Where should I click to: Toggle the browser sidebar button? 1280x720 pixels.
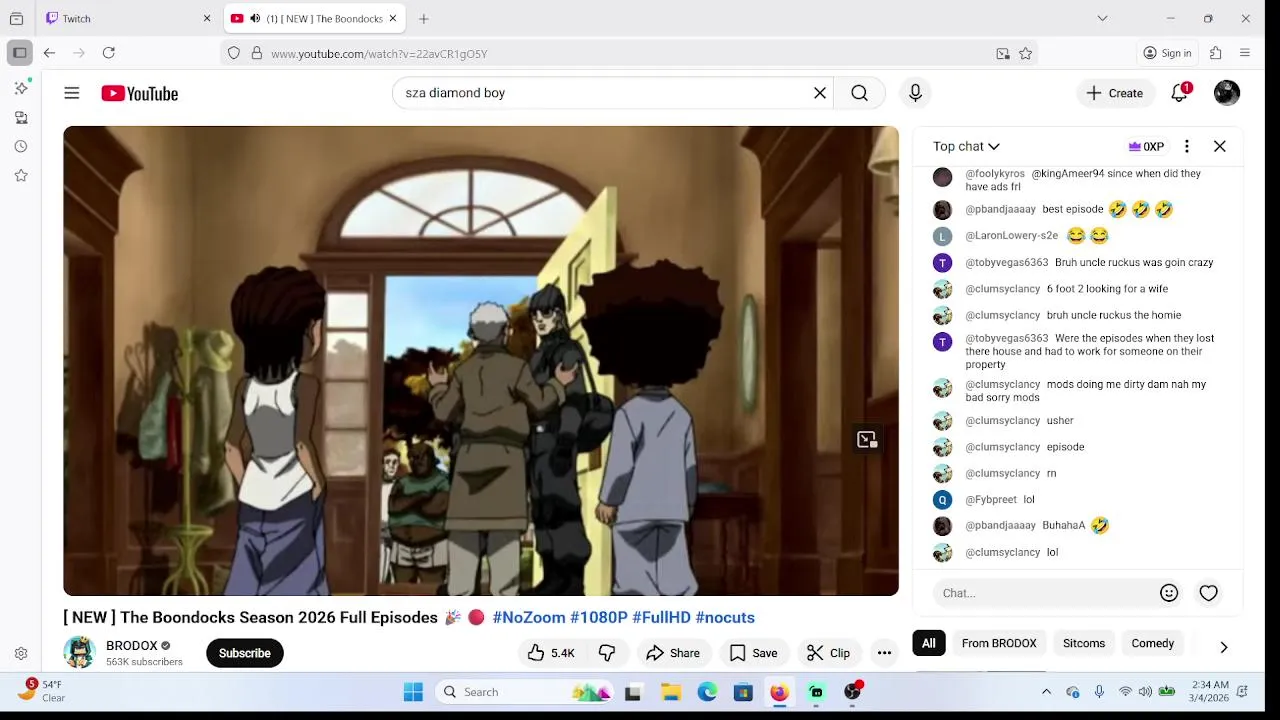[20, 53]
